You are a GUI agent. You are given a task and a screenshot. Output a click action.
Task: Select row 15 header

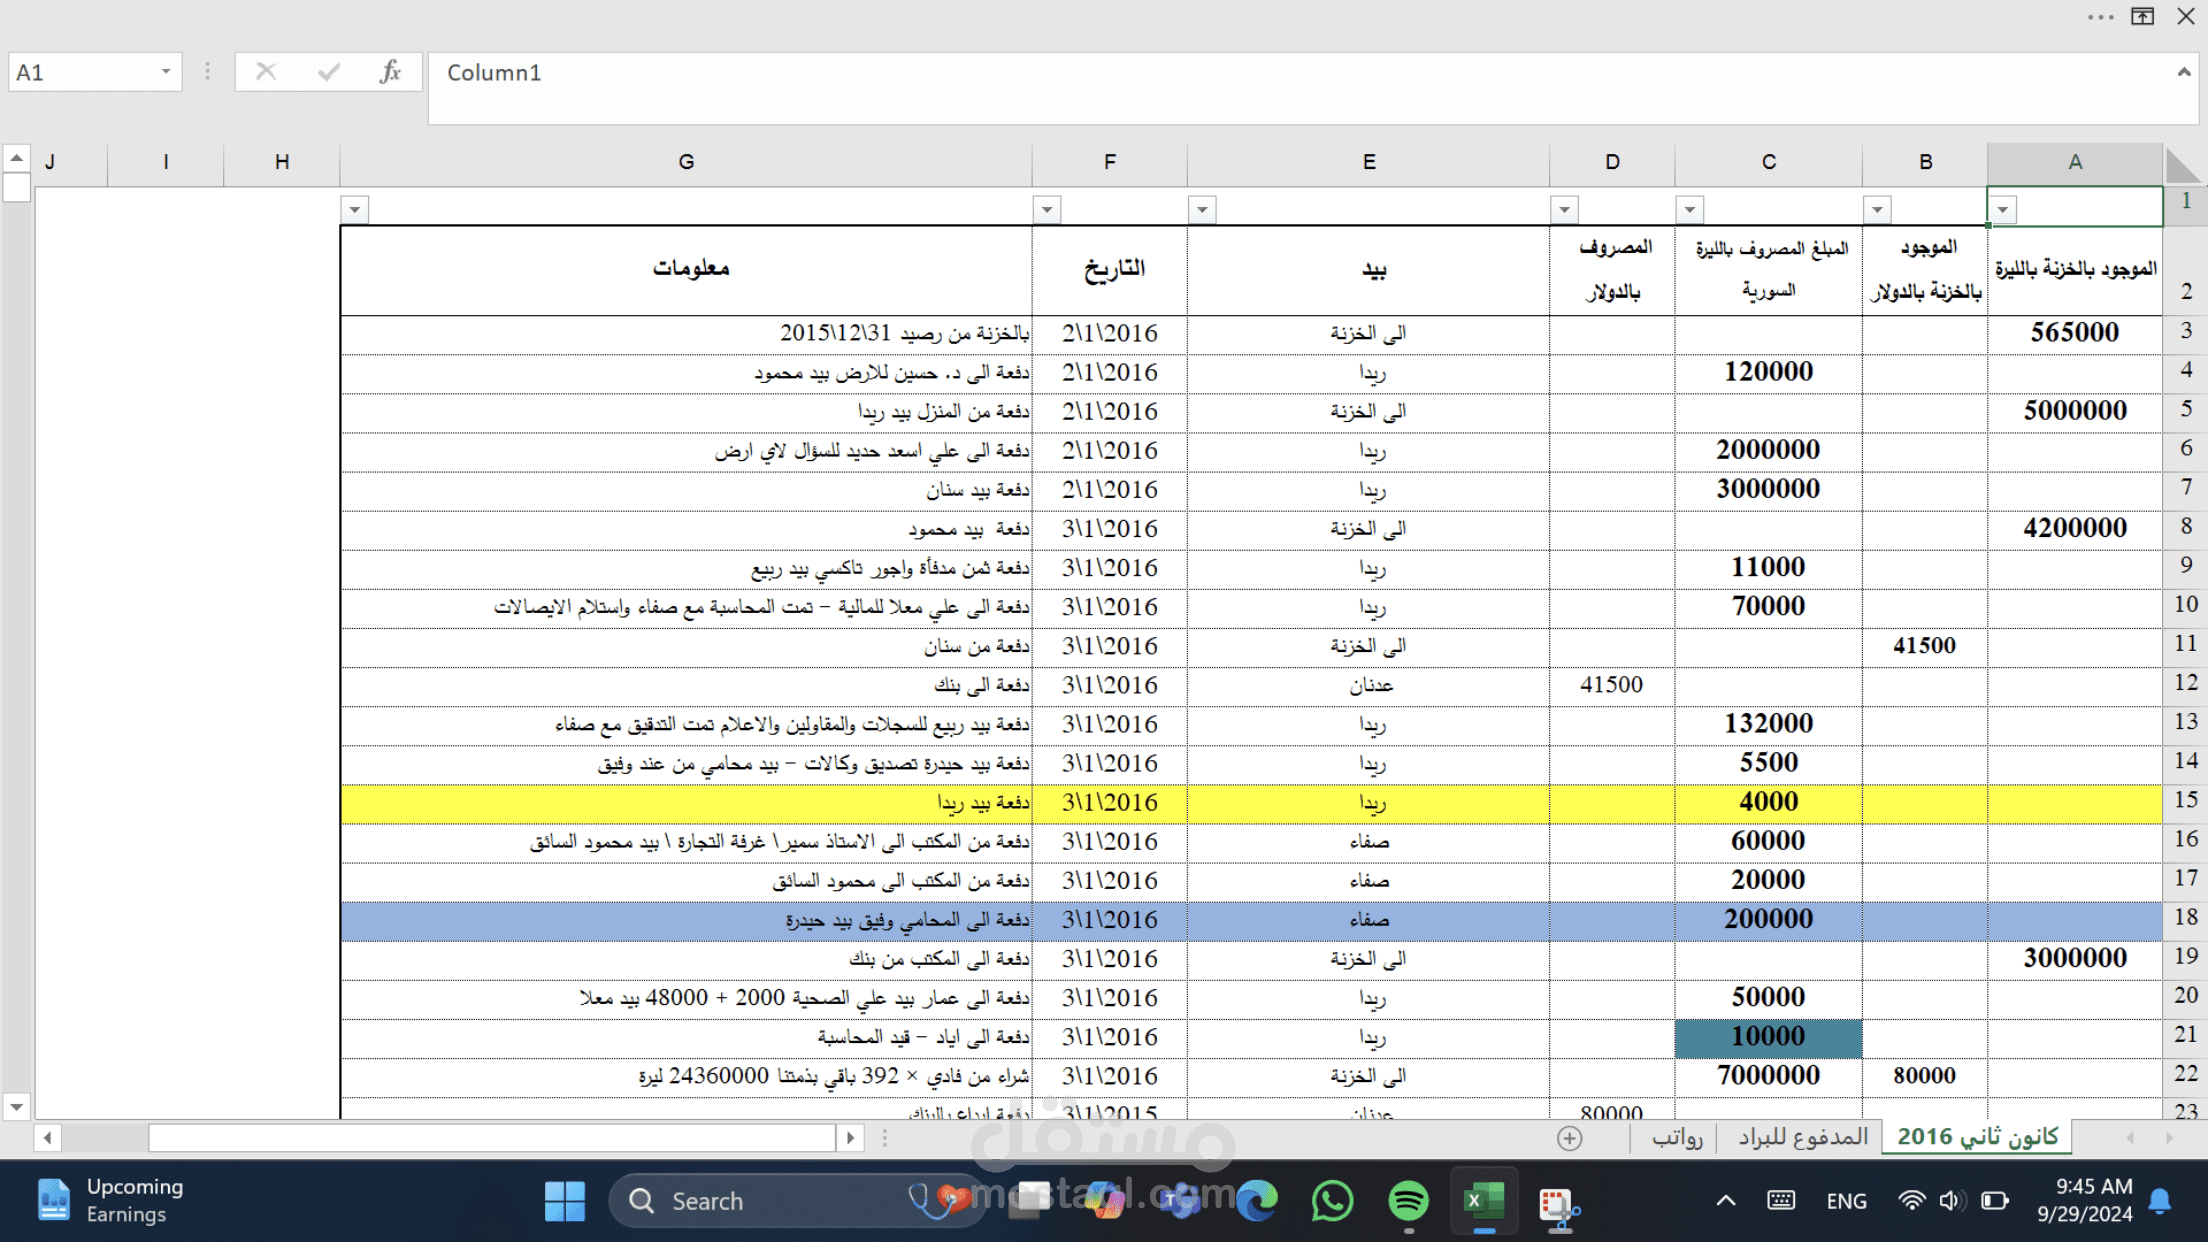click(2186, 801)
